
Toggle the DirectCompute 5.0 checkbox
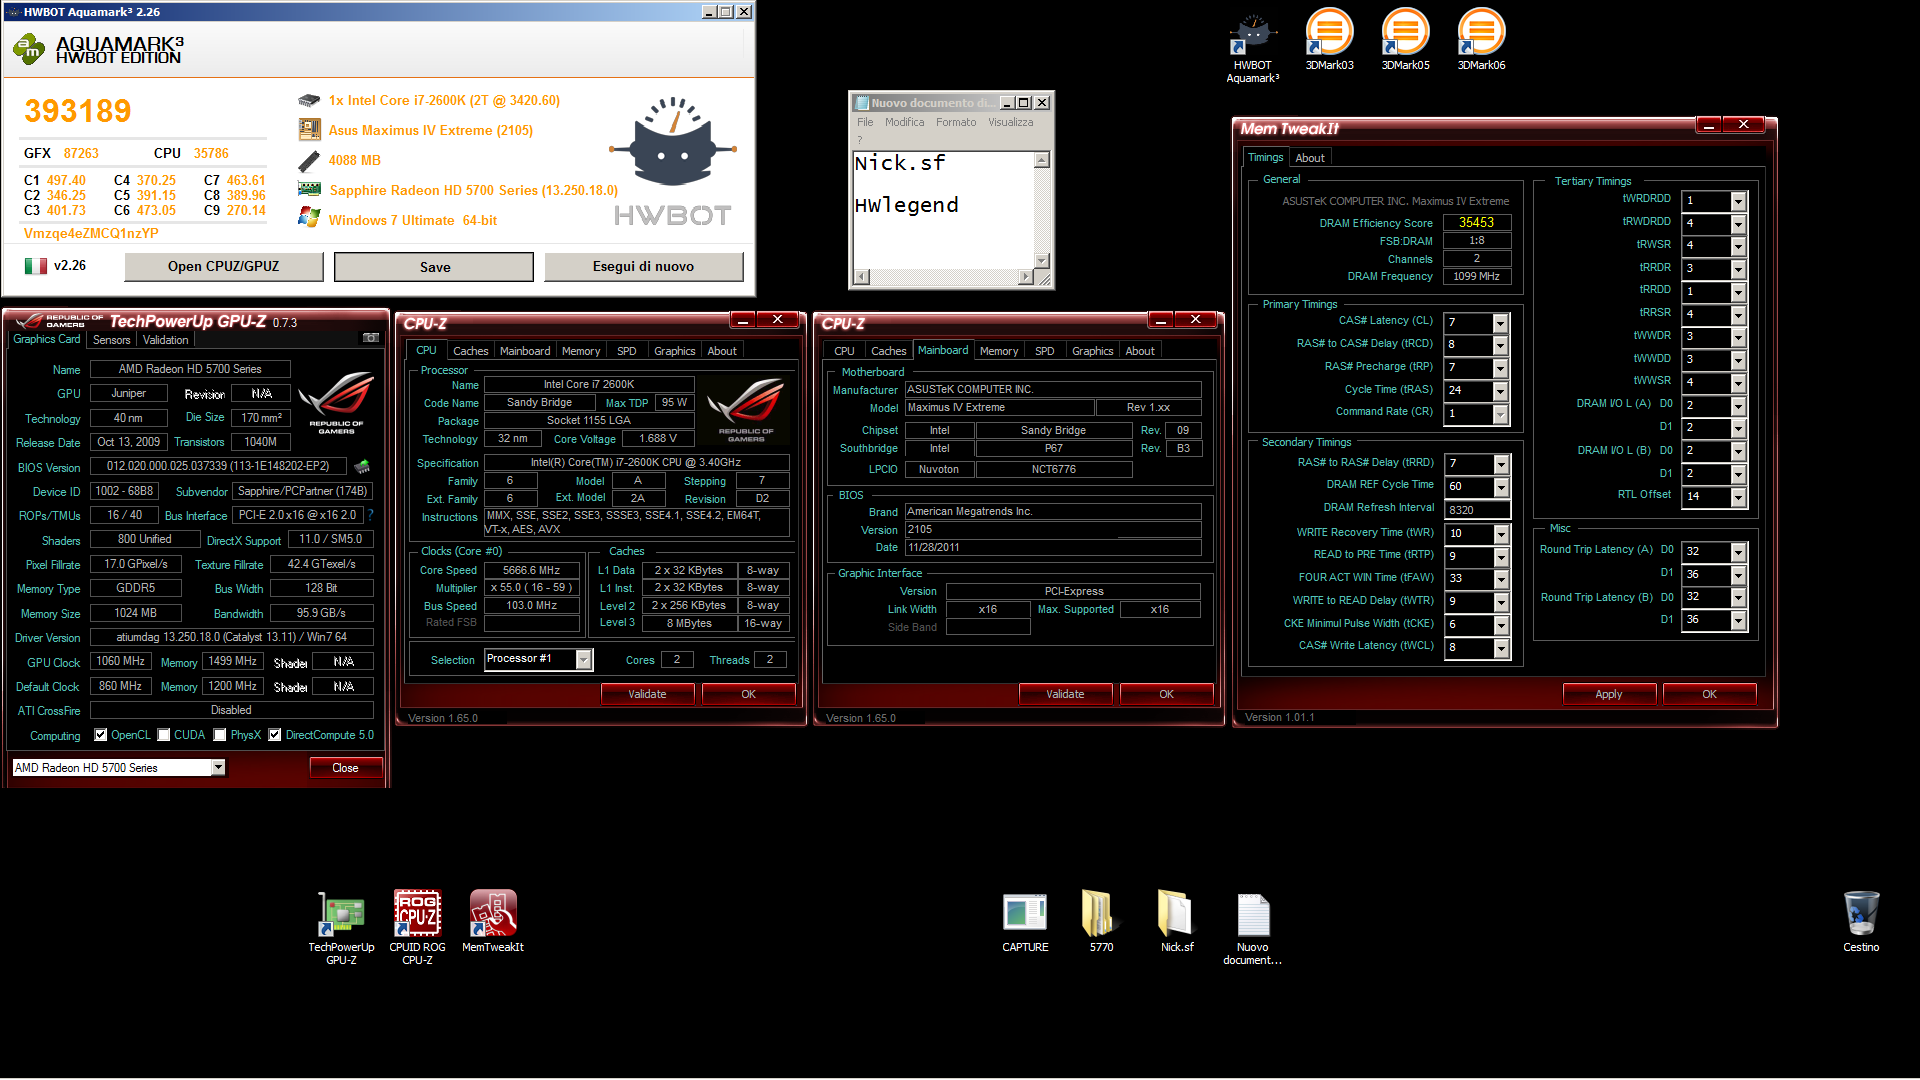(275, 735)
